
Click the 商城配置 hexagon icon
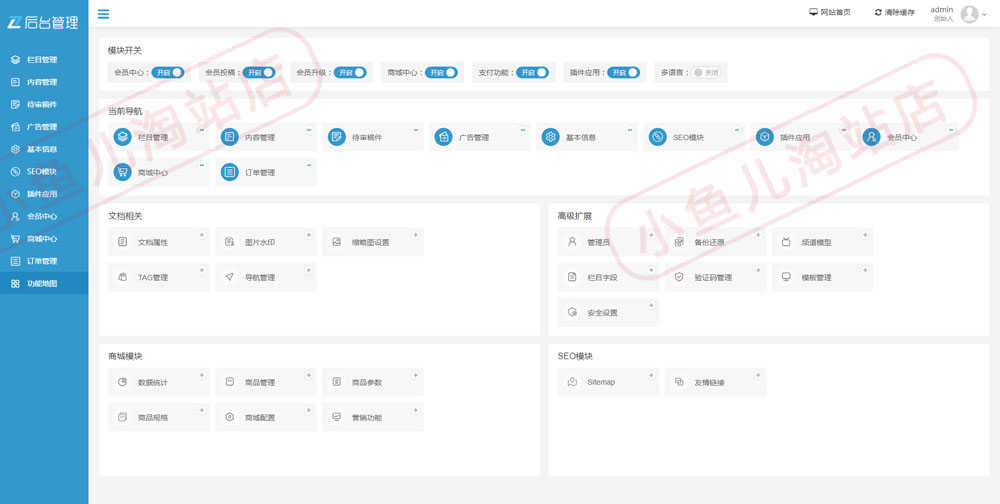(x=230, y=417)
